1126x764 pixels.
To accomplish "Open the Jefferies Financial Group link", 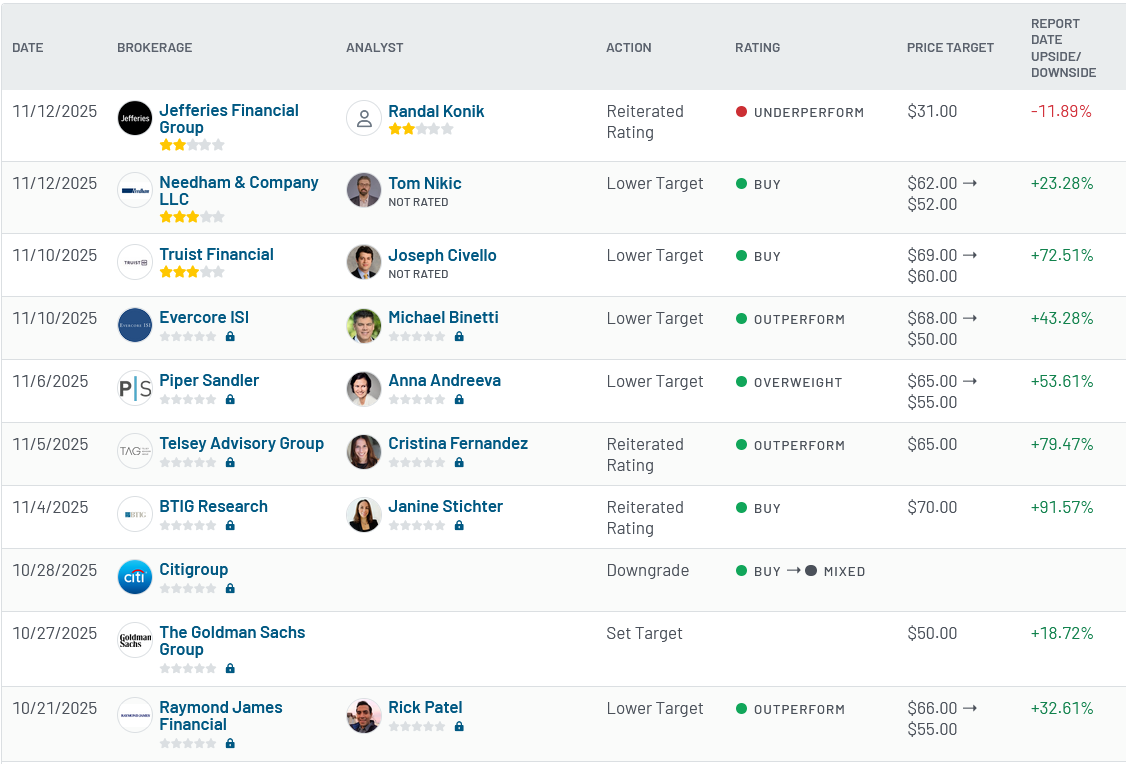I will click(229, 118).
